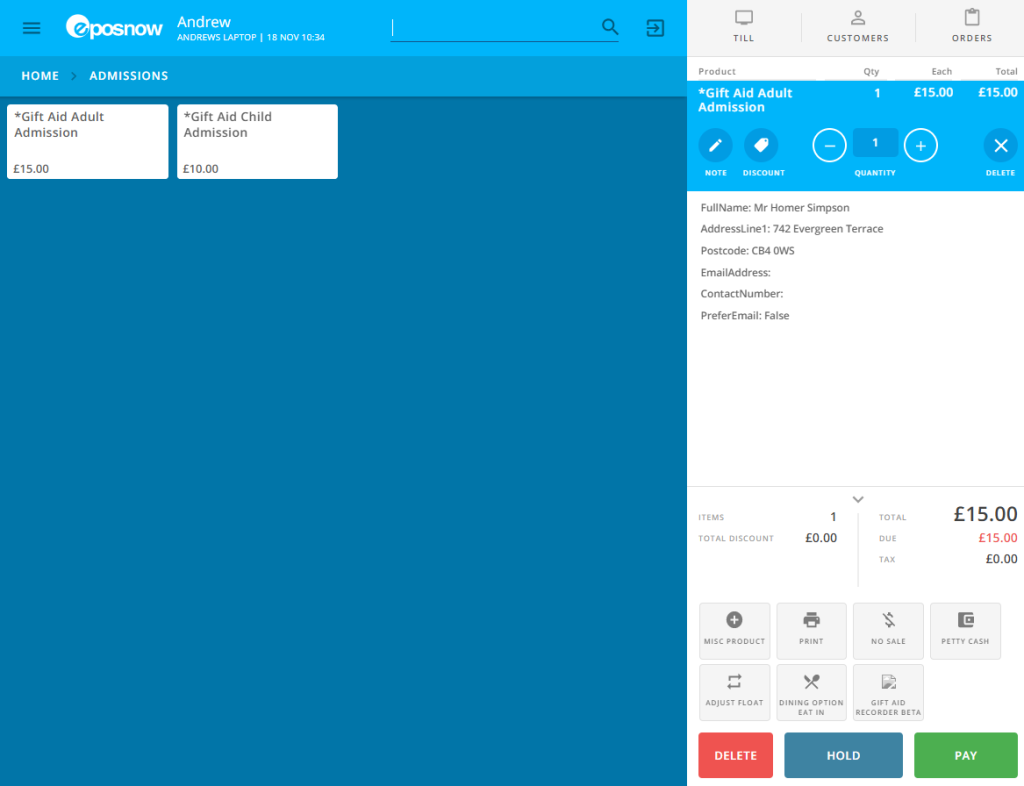1024x786 pixels.
Task: Open the hamburger main menu
Action: (31, 27)
